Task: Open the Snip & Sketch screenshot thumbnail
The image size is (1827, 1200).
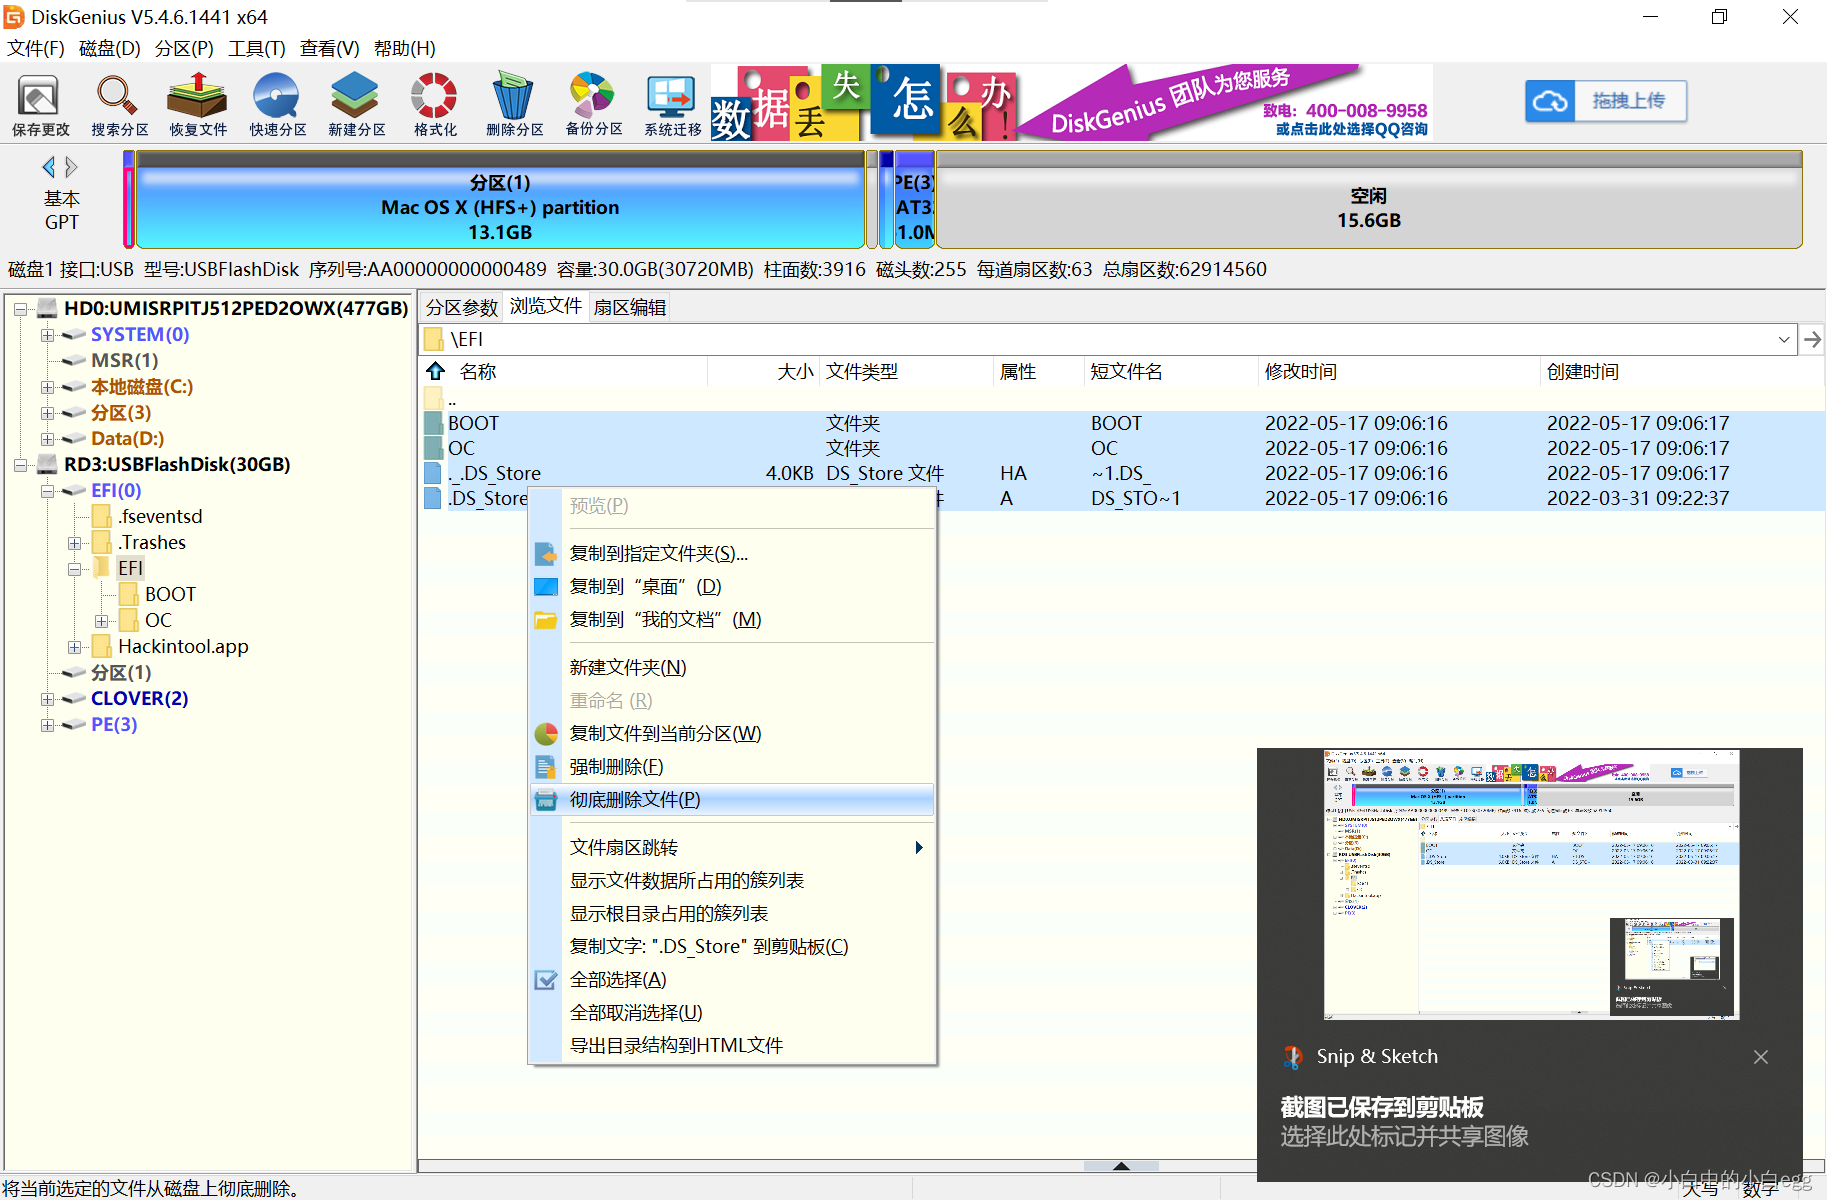Action: pyautogui.click(x=1530, y=884)
